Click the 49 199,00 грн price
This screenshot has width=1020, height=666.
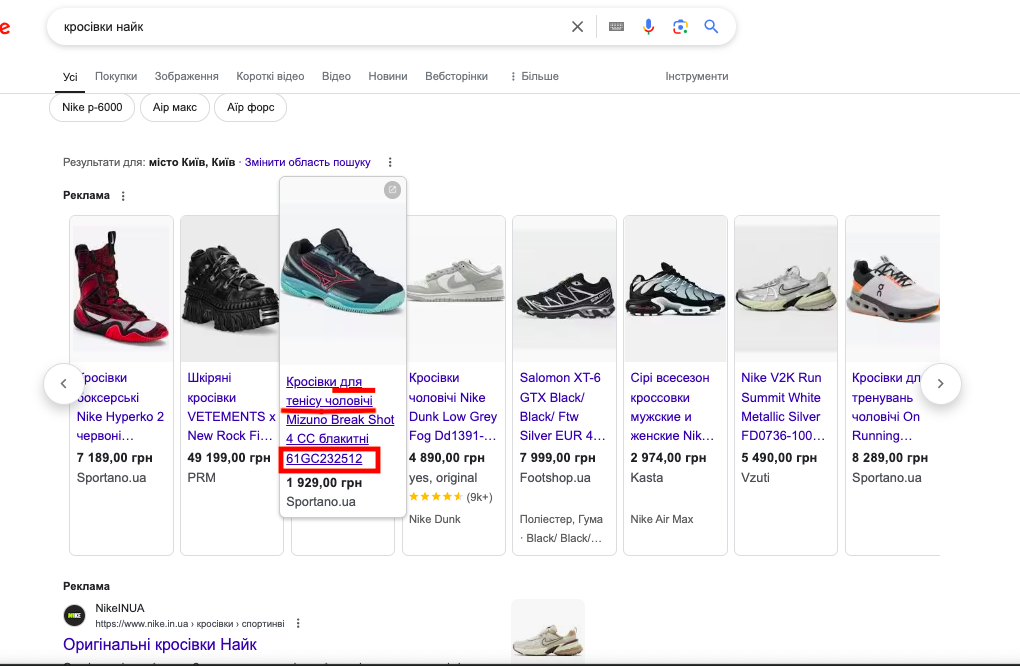(x=229, y=458)
